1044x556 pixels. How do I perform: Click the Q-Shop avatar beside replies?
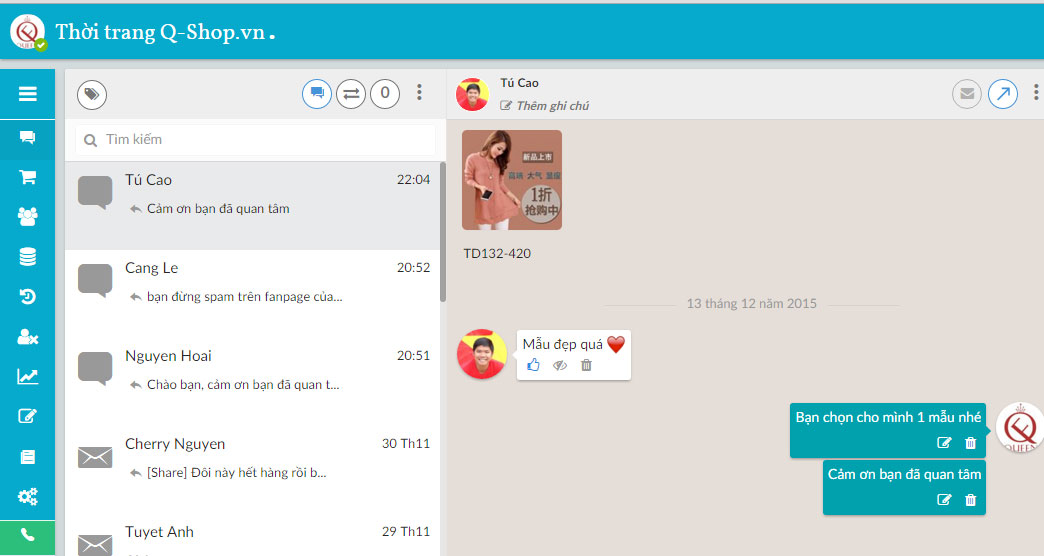tap(1020, 428)
